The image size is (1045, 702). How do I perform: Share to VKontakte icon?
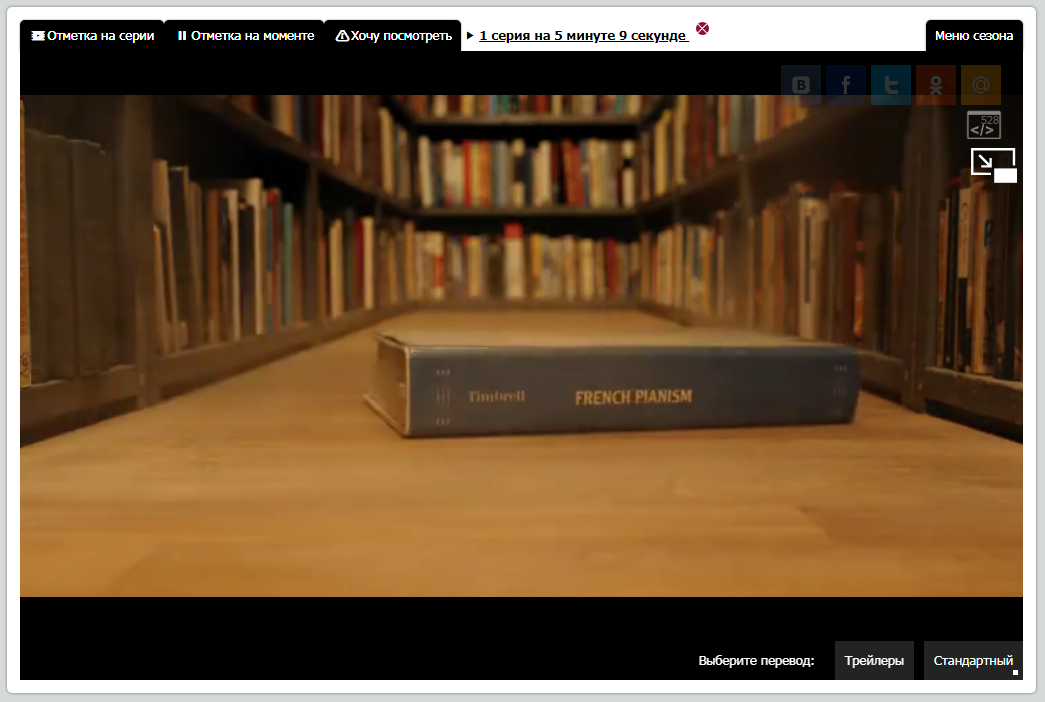point(800,85)
